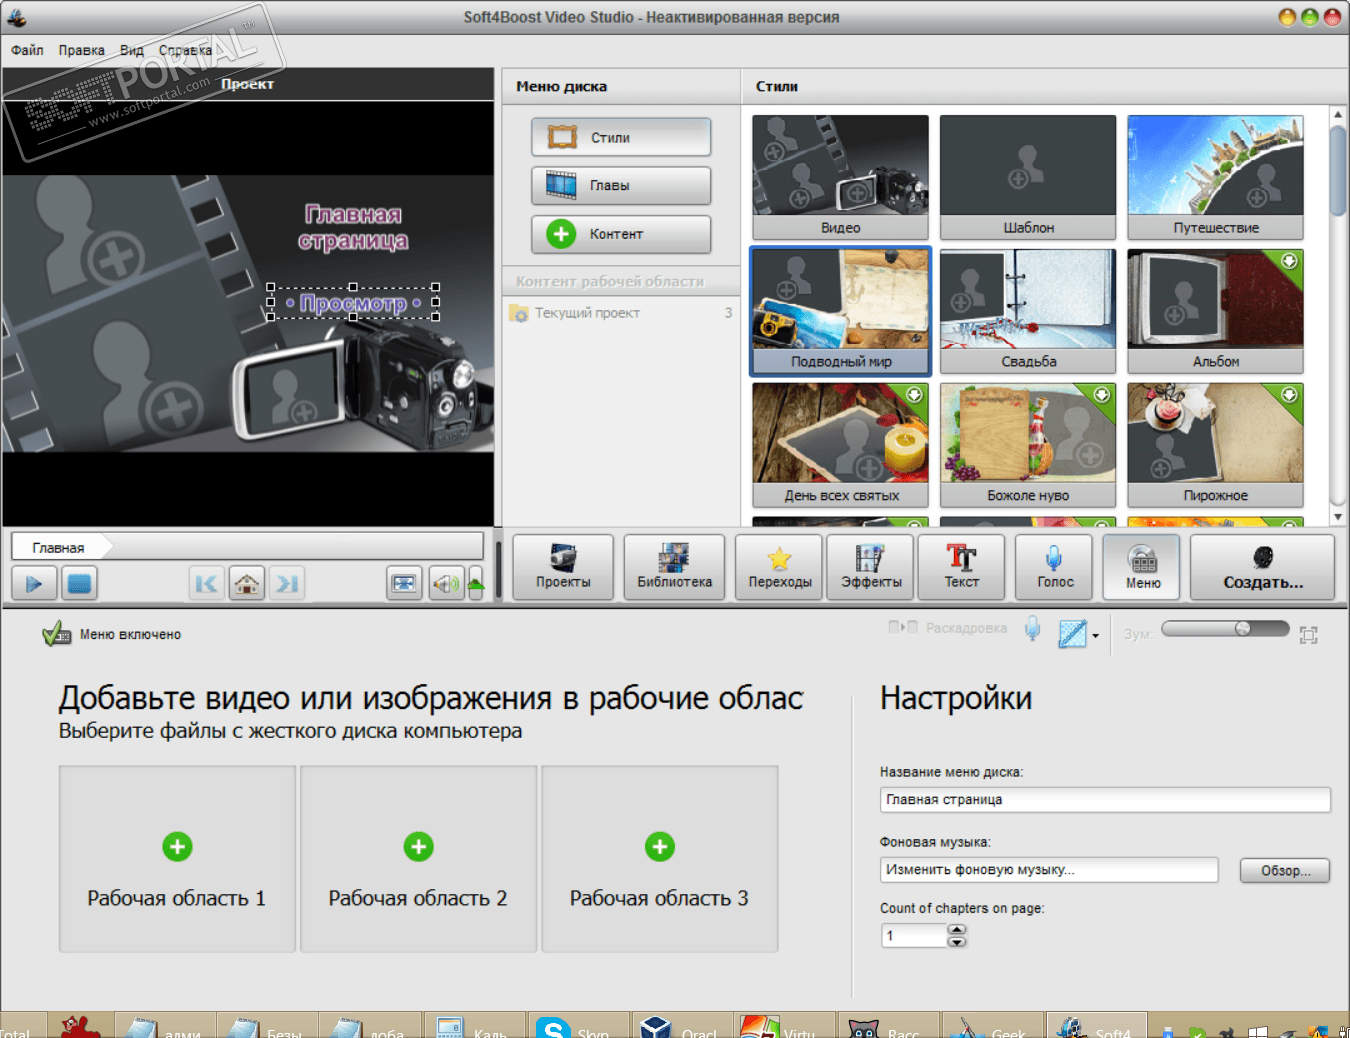Image resolution: width=1350 pixels, height=1038 pixels.
Task: Open the Справка menu
Action: (x=185, y=50)
